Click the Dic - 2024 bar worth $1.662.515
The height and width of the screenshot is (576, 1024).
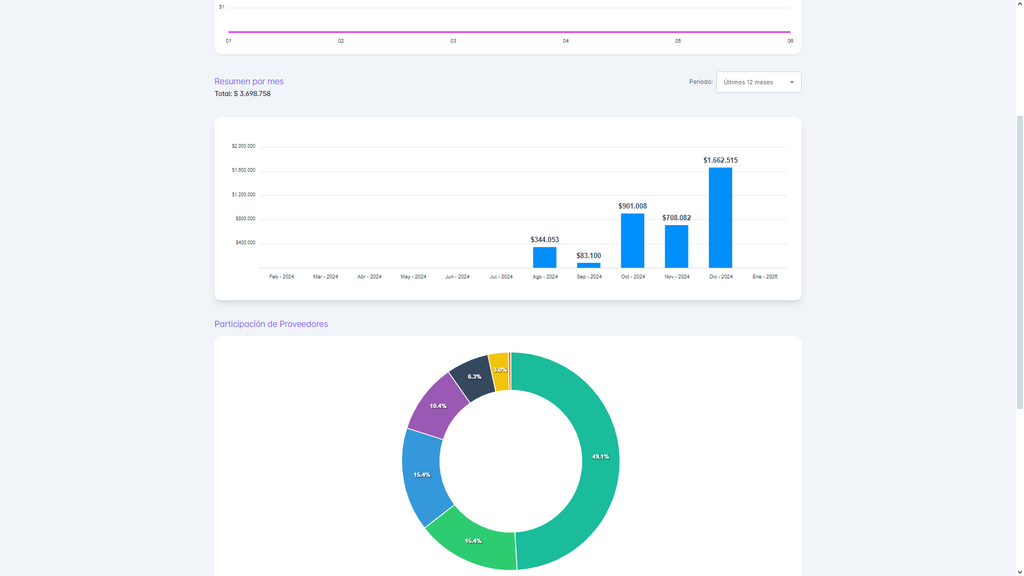tap(720, 218)
